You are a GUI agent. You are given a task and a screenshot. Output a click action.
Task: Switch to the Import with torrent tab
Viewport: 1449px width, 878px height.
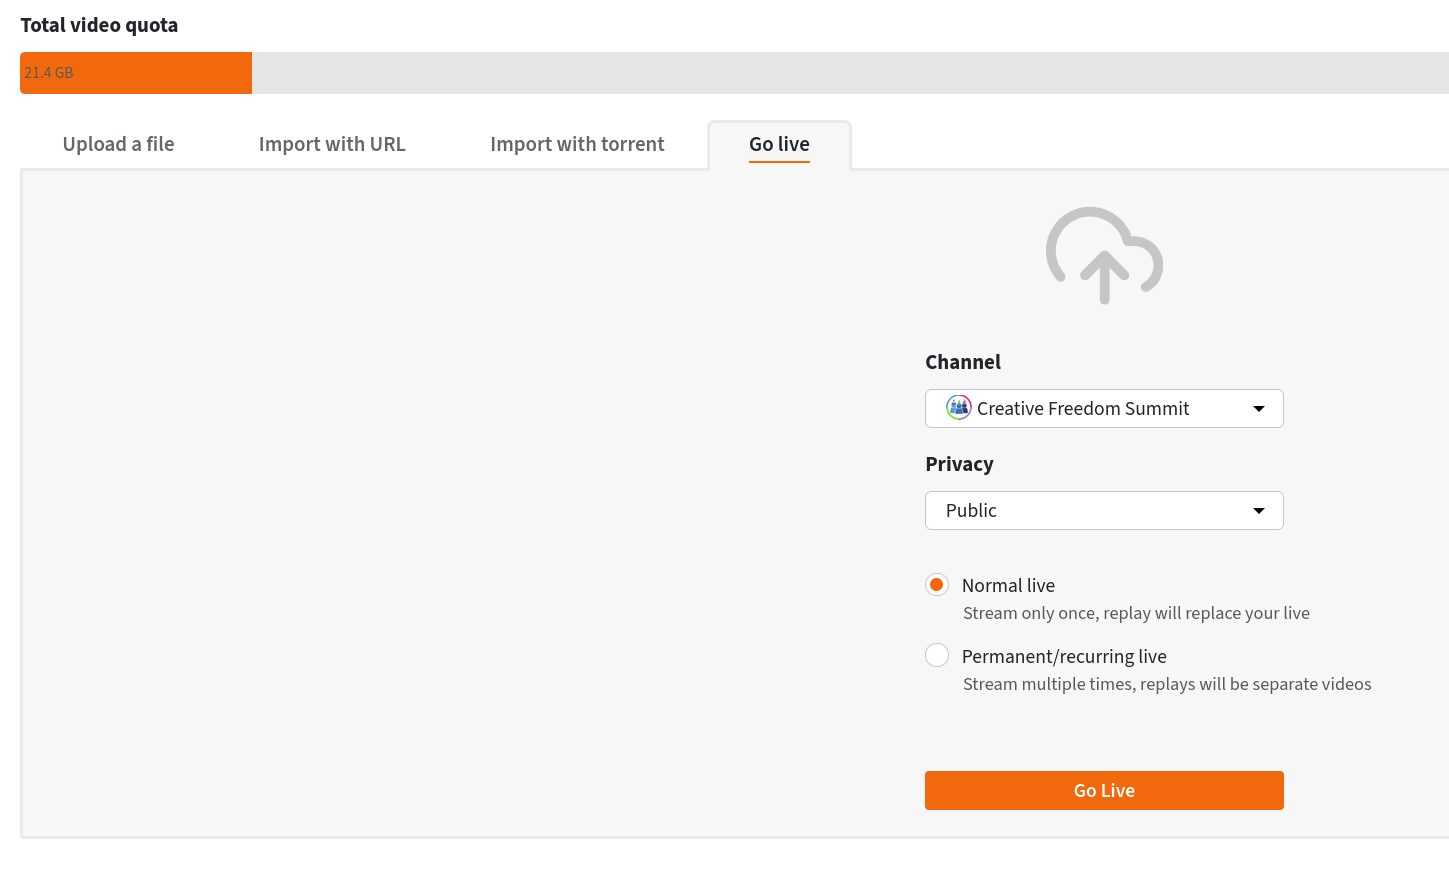coord(577,144)
